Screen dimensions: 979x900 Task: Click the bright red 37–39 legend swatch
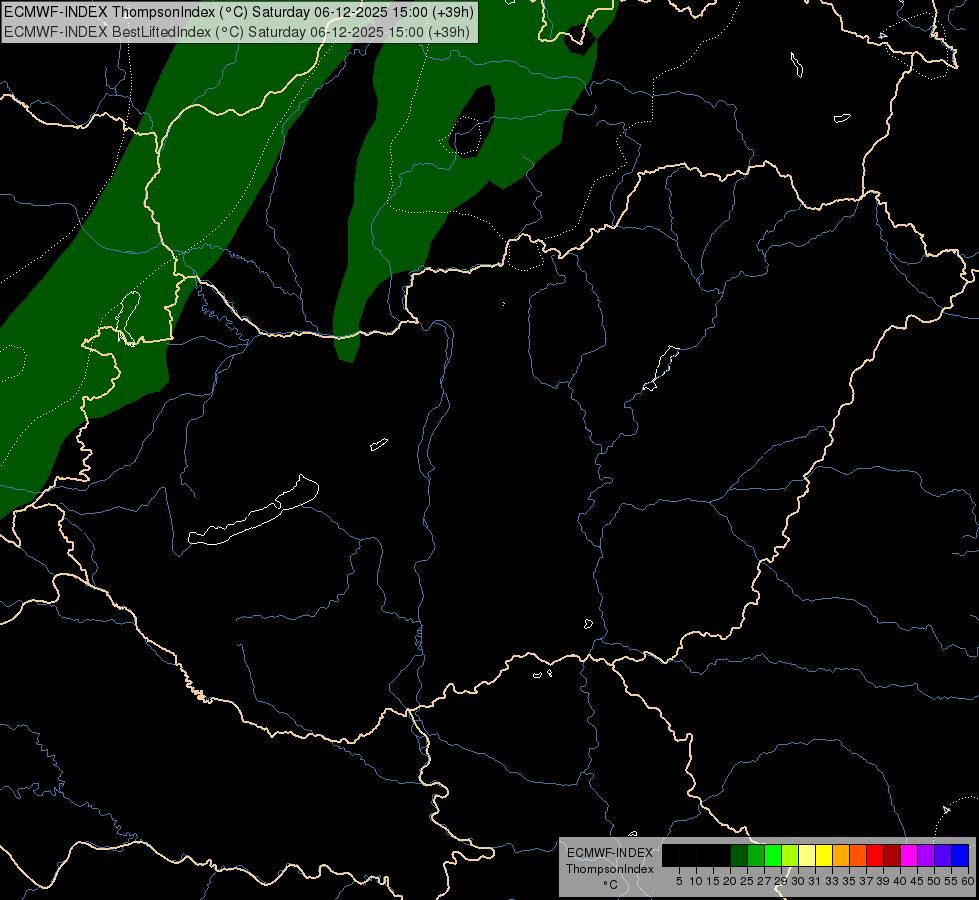coord(875,855)
